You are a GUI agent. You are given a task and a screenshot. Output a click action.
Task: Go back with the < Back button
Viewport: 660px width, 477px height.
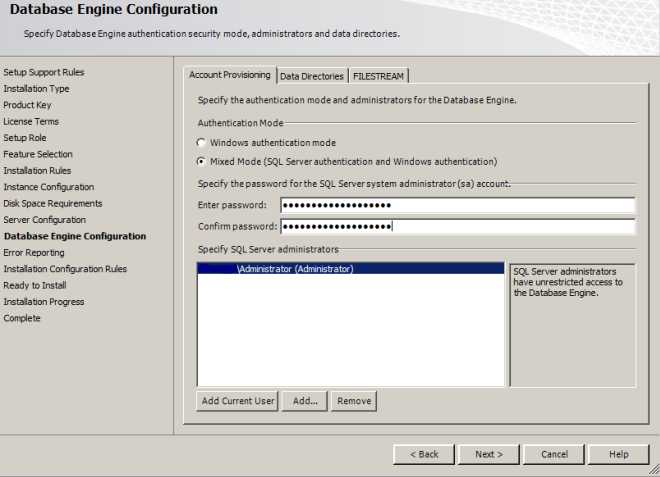click(424, 454)
